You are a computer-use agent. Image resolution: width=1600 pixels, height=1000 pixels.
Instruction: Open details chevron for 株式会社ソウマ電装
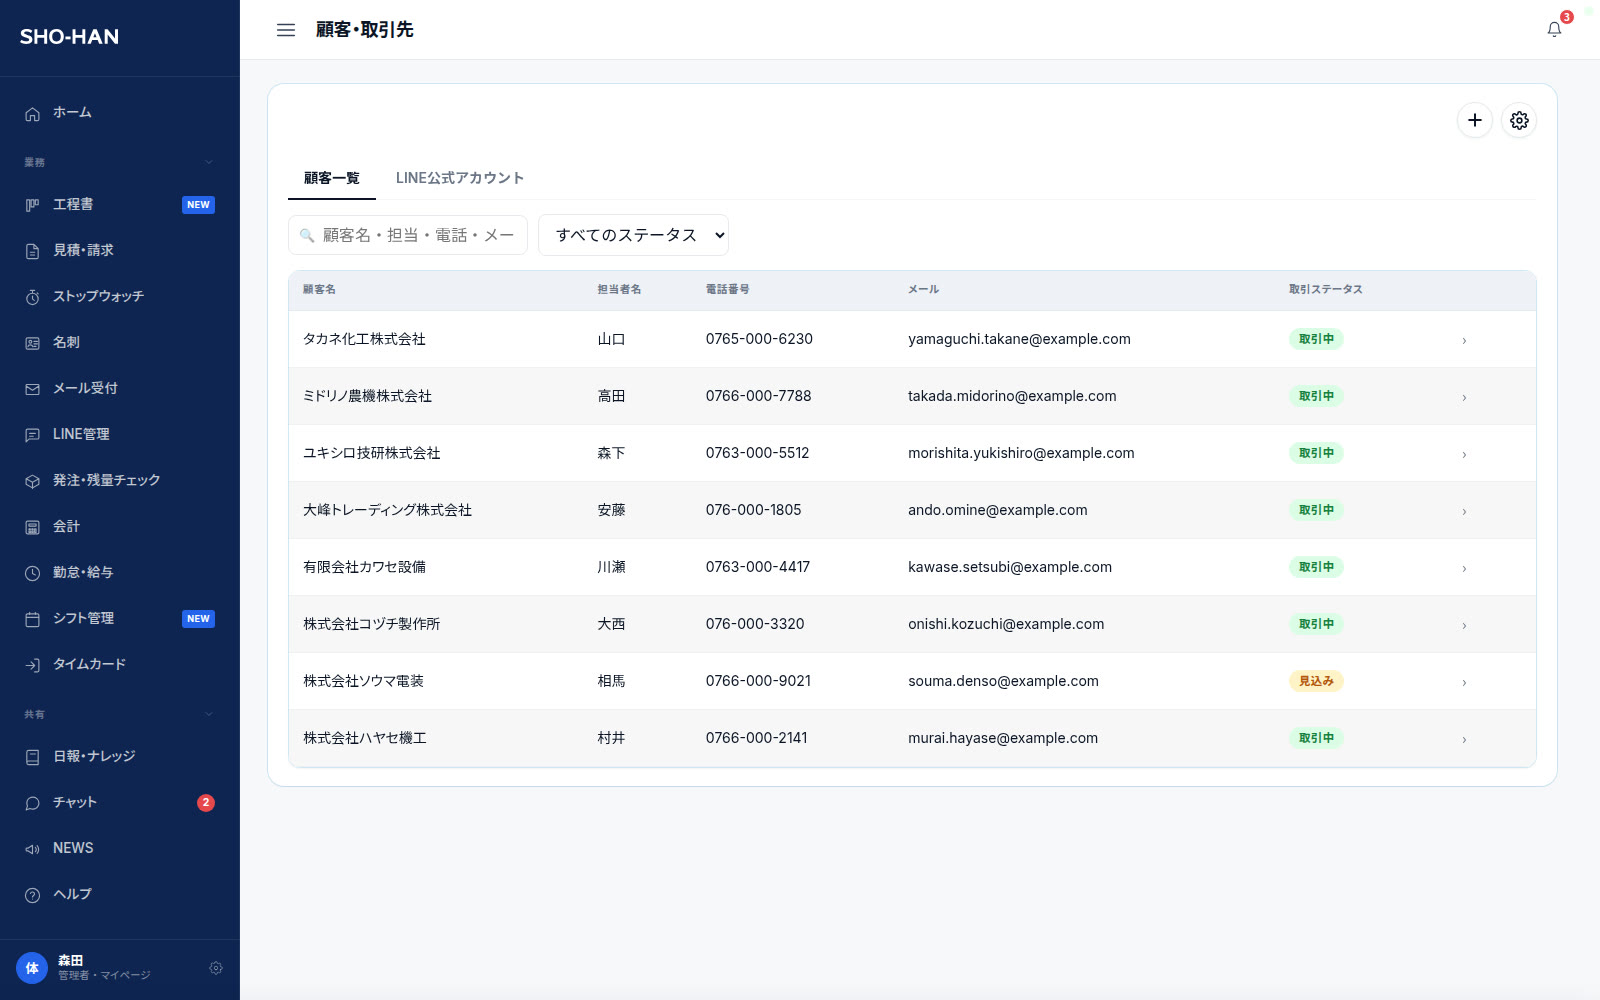1464,682
